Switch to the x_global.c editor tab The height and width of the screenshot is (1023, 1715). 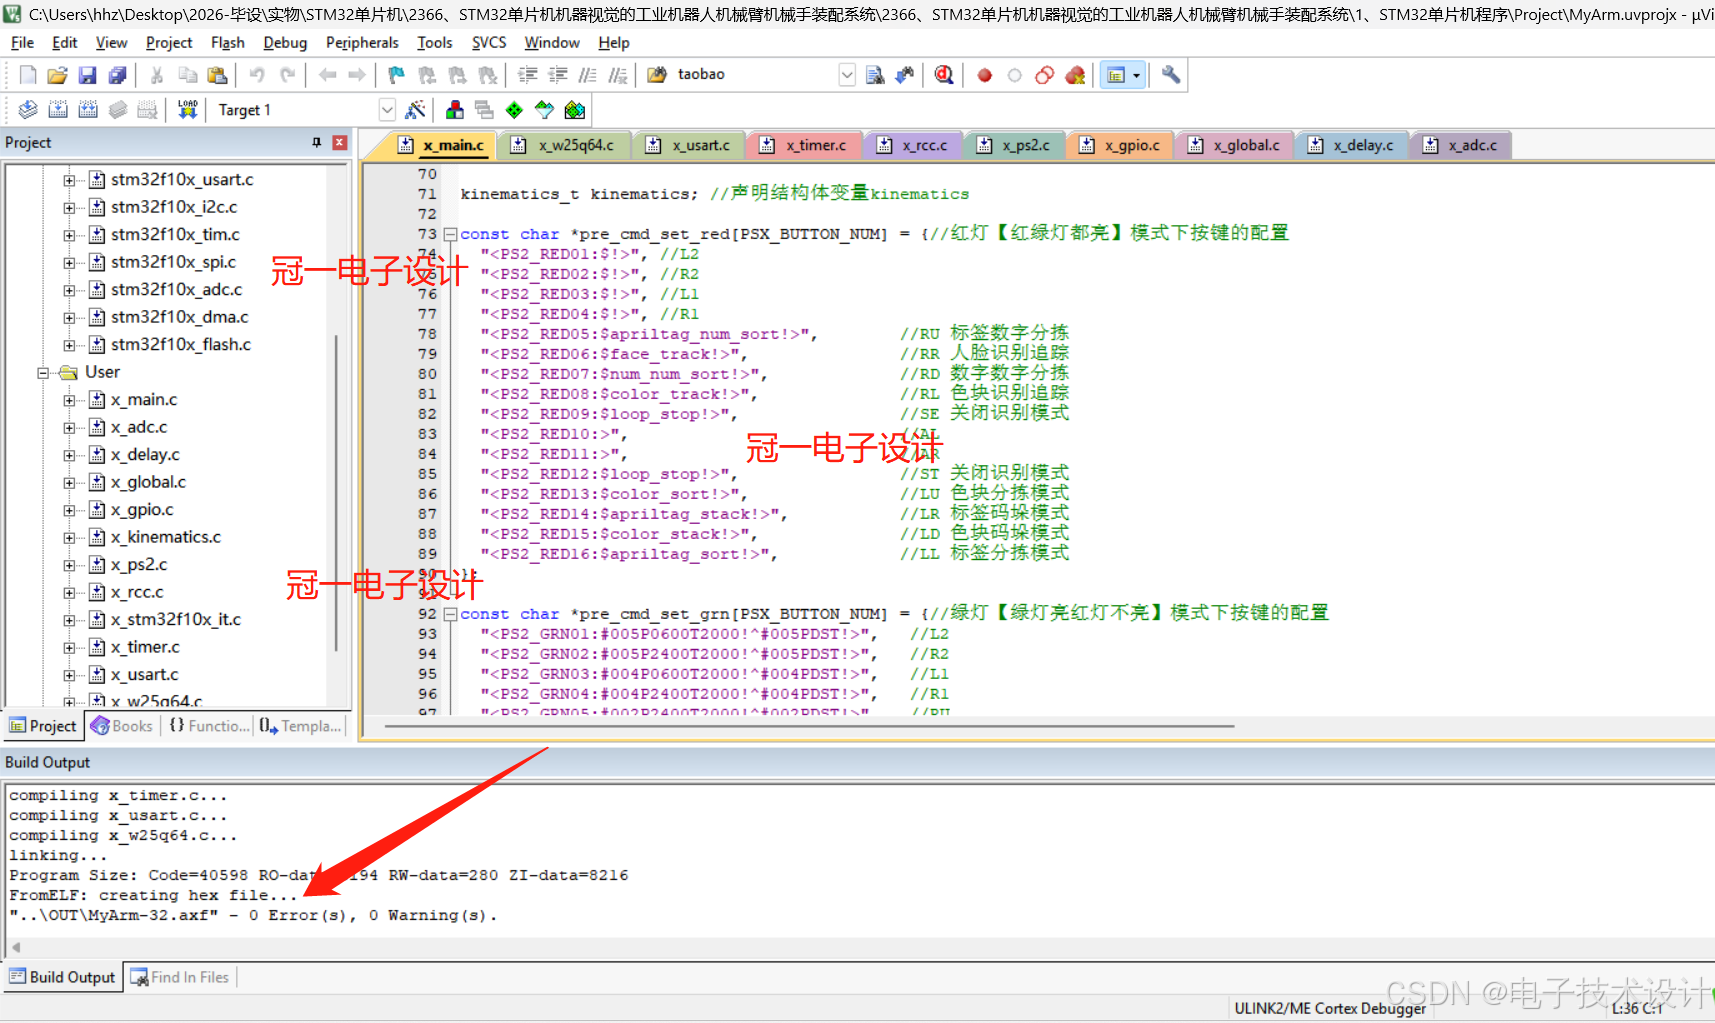coord(1234,146)
